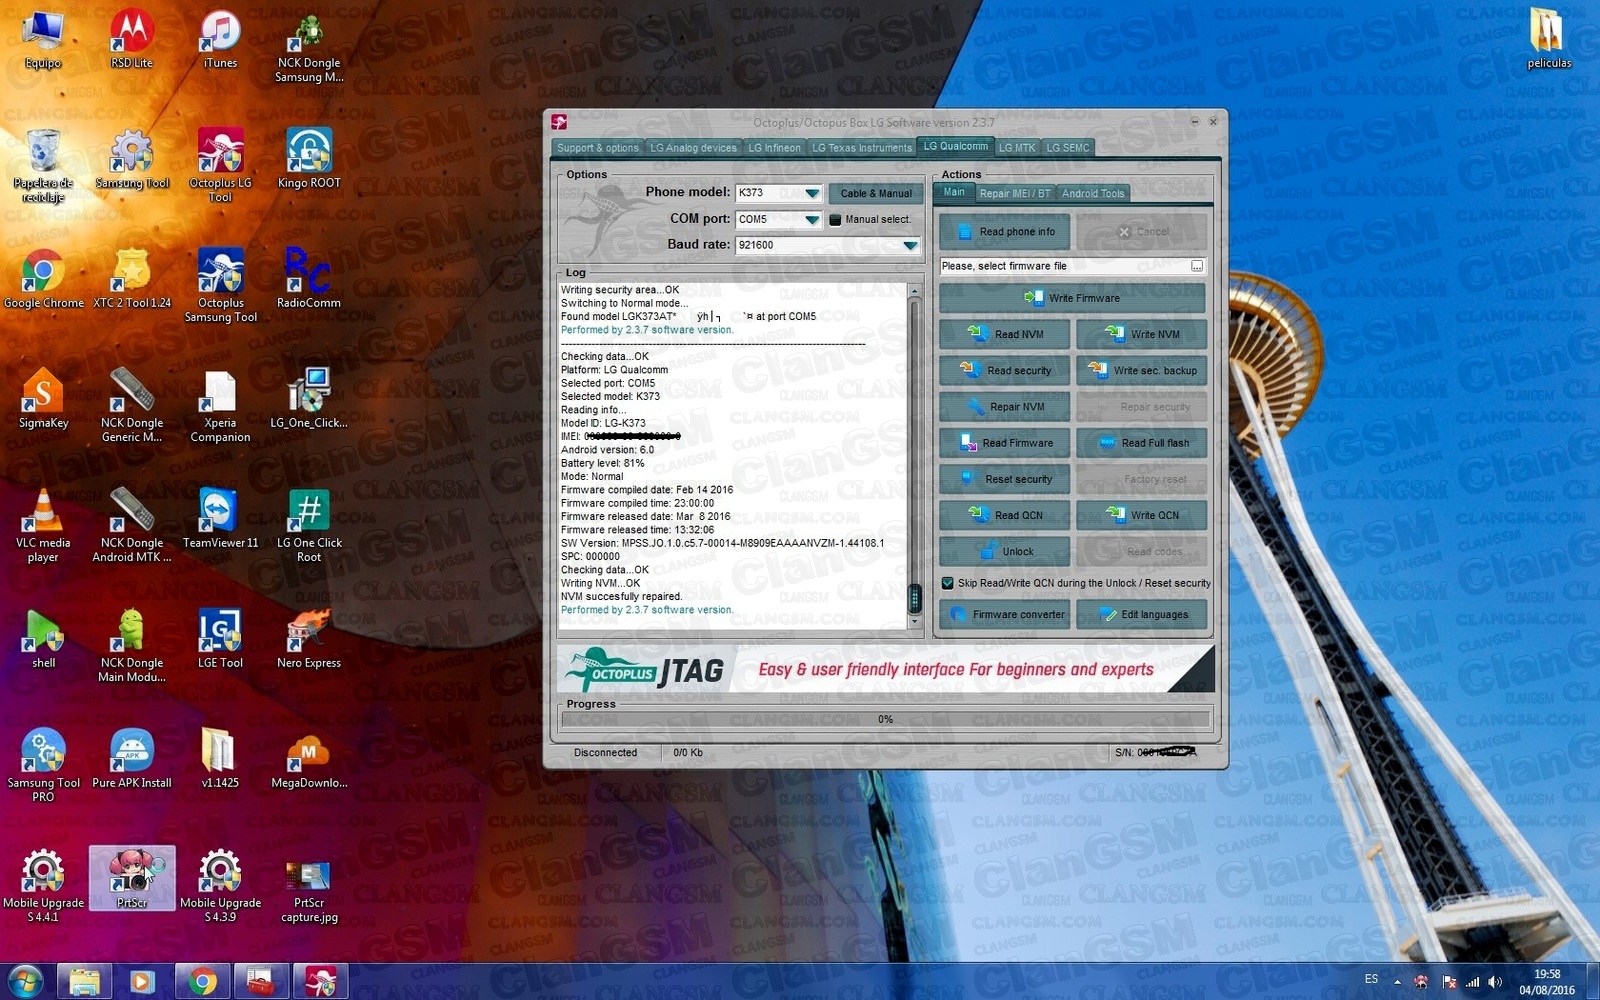This screenshot has width=1600, height=1000.
Task: Switch to LG SEMC tab
Action: [1068, 148]
